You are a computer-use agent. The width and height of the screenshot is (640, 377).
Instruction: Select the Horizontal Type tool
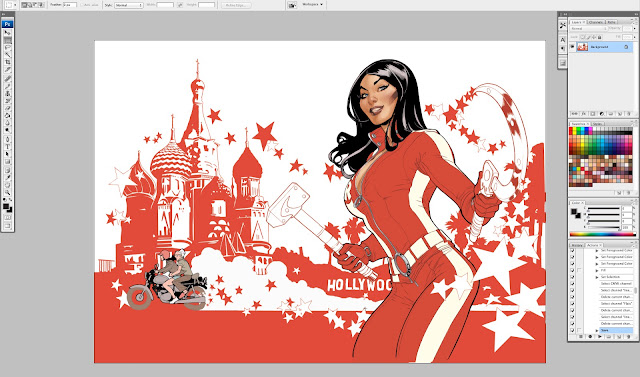8,146
